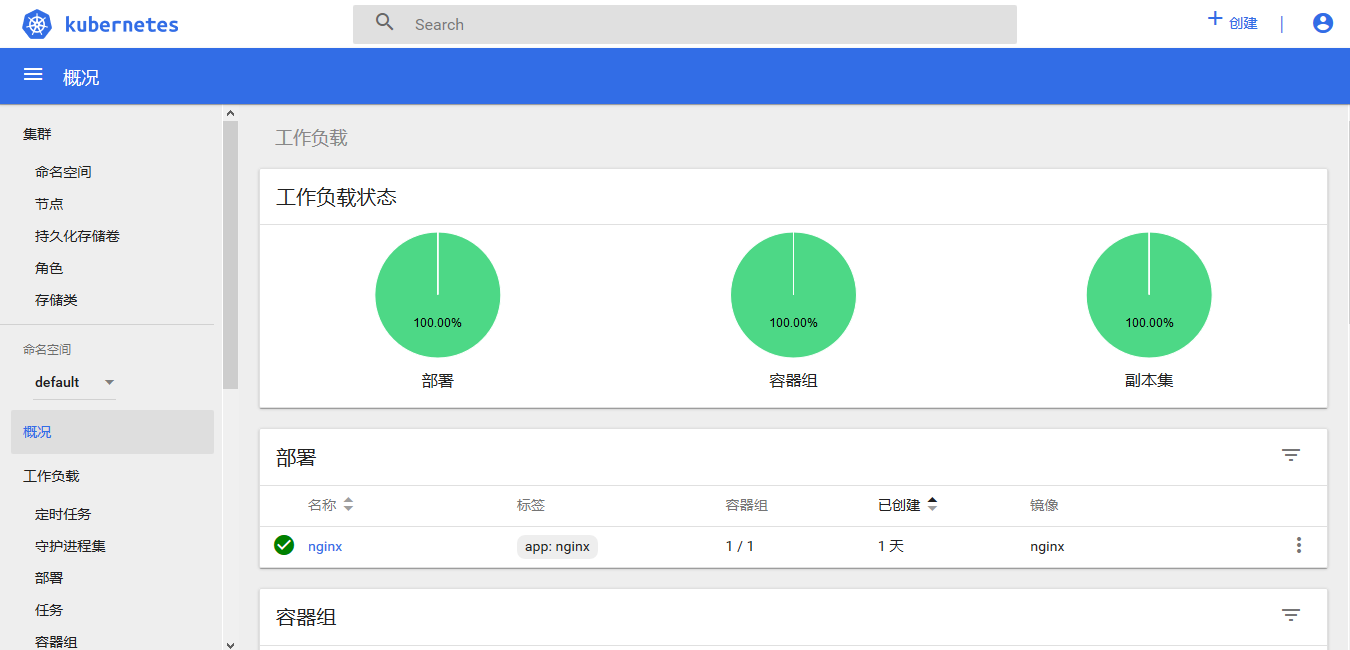Go to 命名空间 under 集群
This screenshot has width=1350, height=650.
click(x=63, y=172)
